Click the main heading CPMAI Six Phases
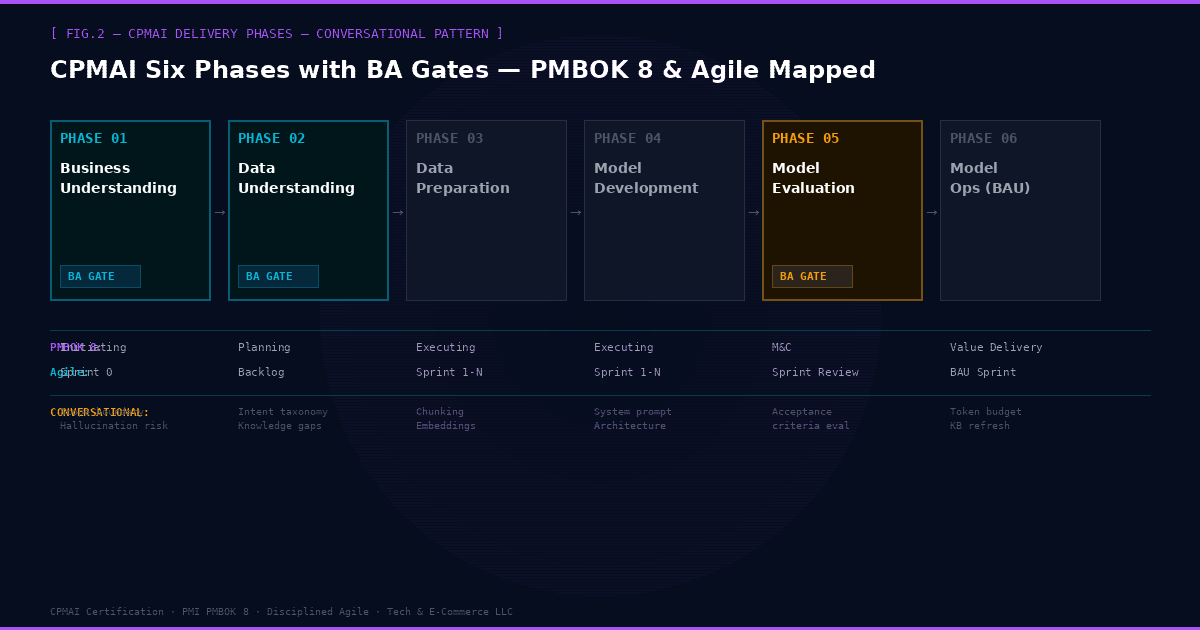The height and width of the screenshot is (630, 1200). [463, 71]
